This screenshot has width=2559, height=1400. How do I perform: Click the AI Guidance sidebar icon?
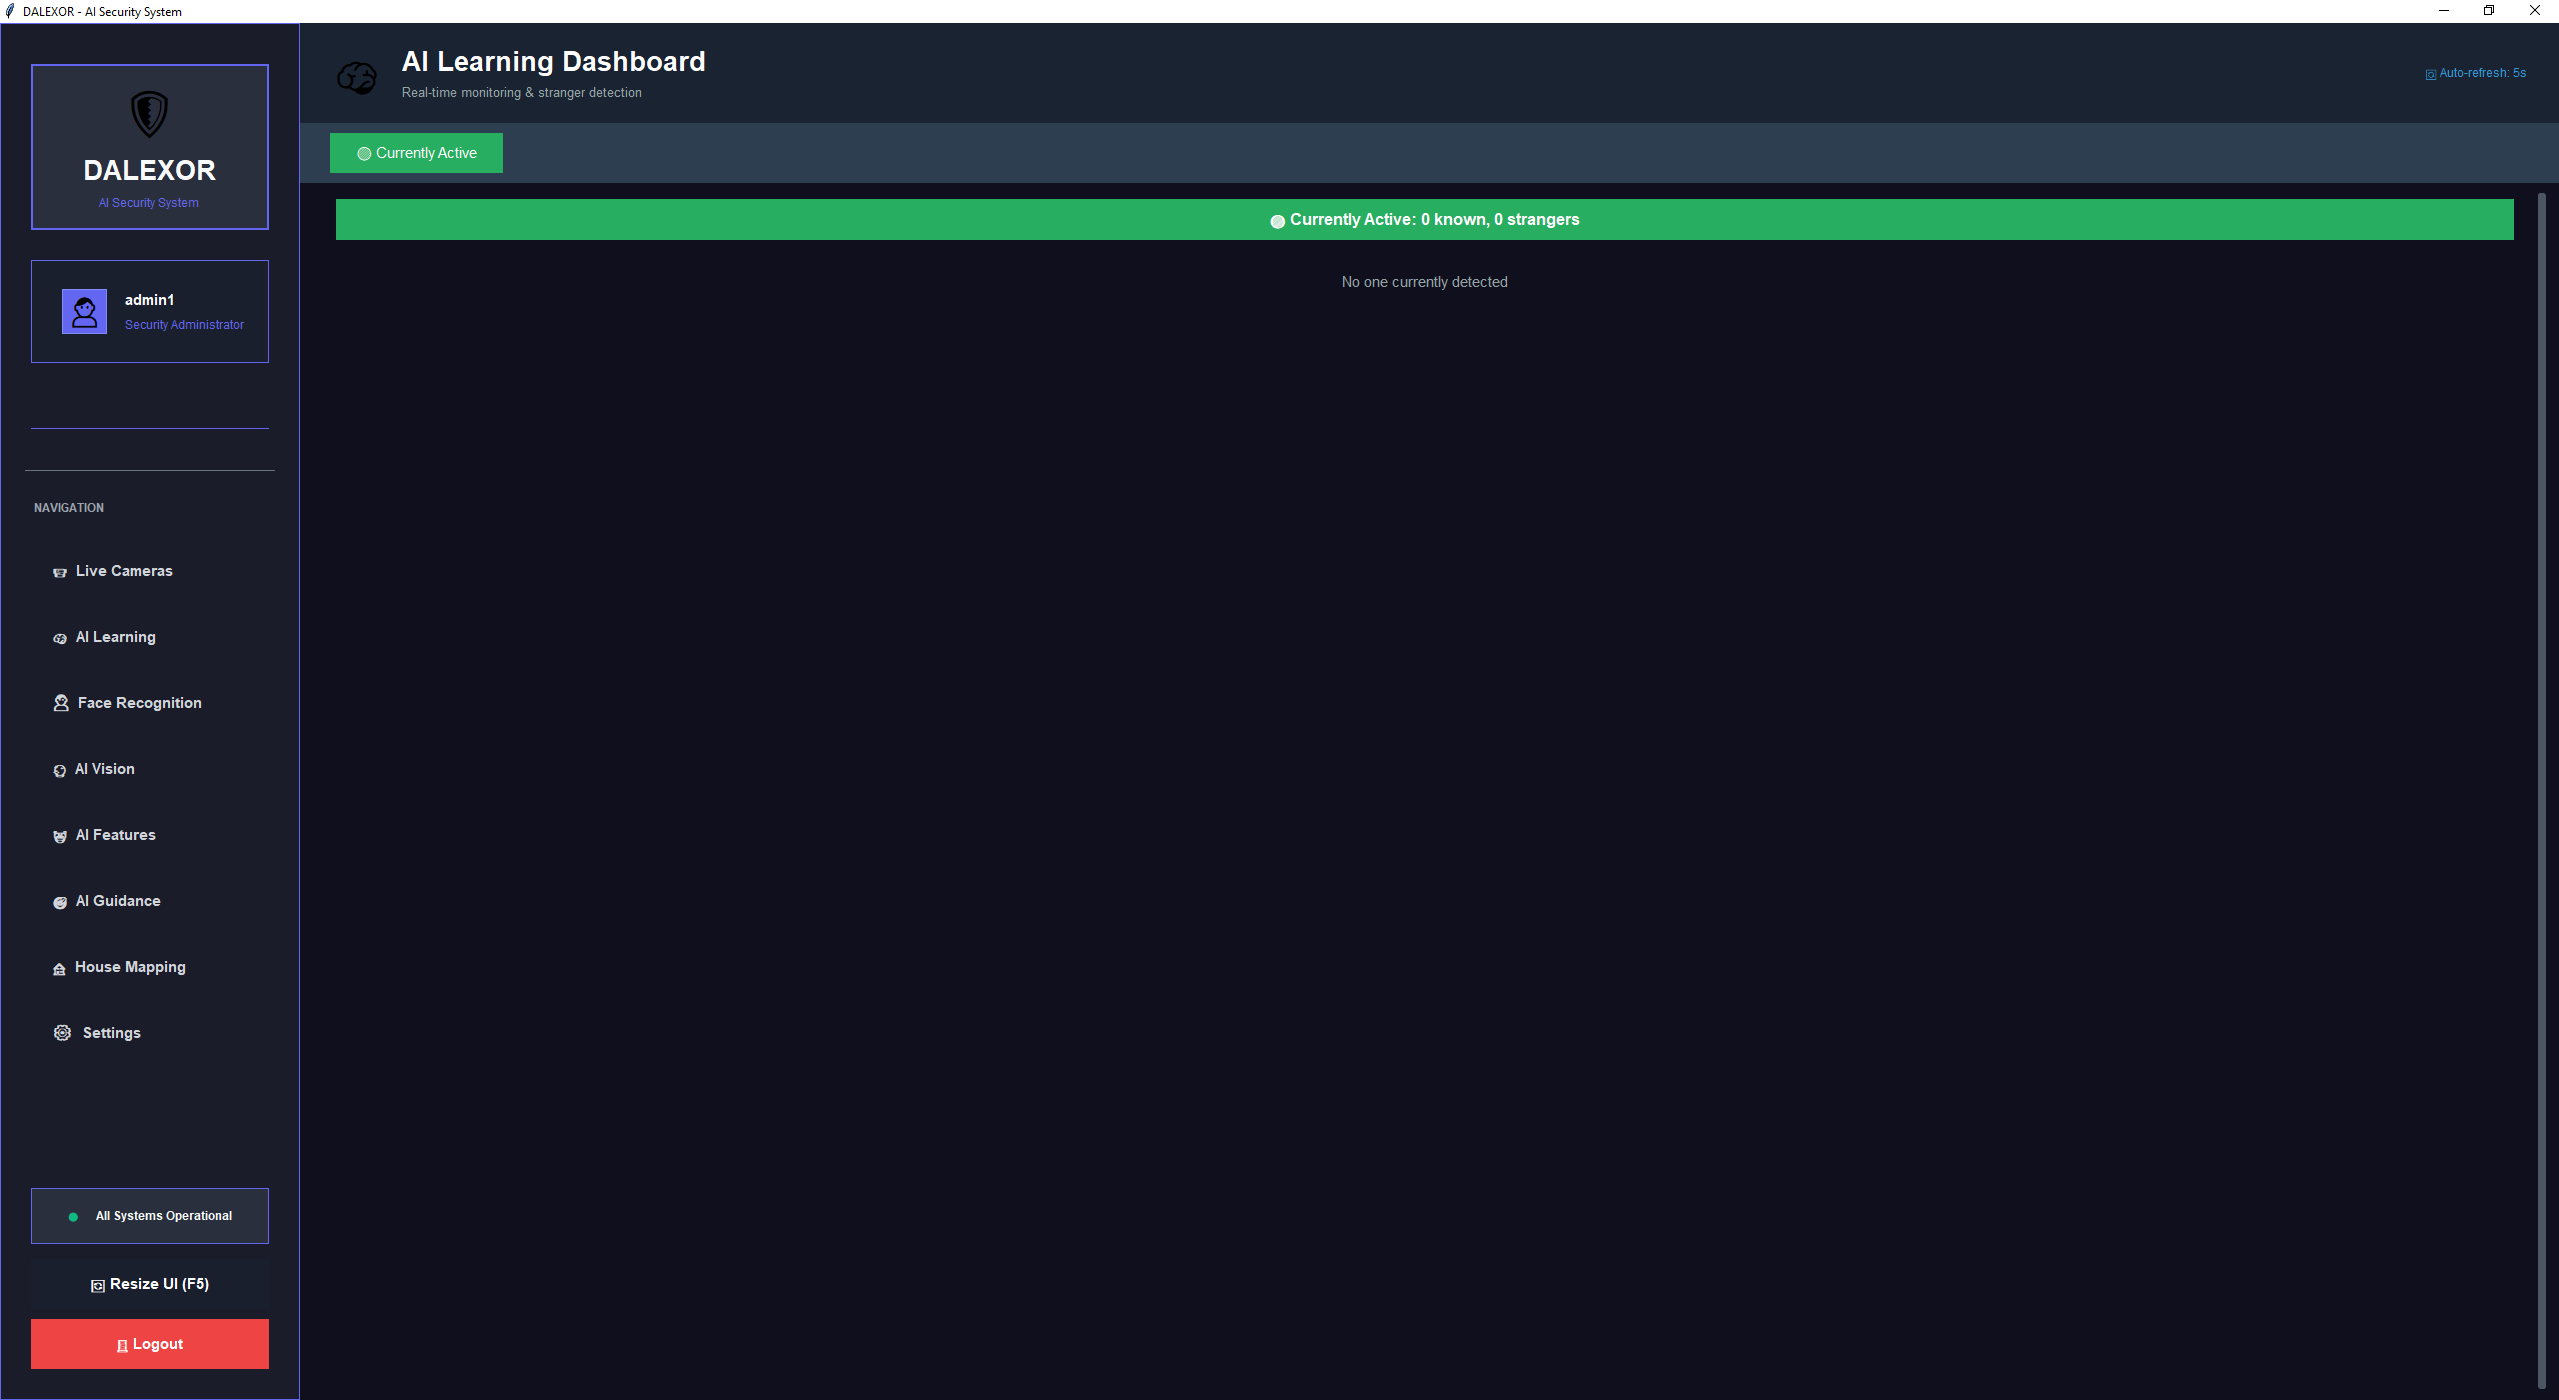pos(60,902)
